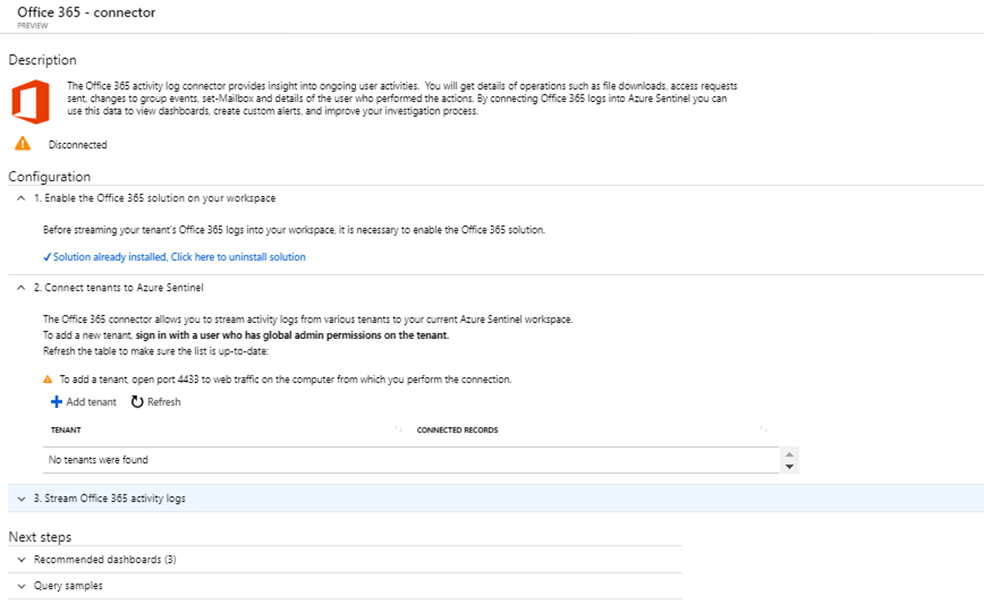The width and height of the screenshot is (984, 613).
Task: Expand Recommended dashboards (3) section
Action: point(21,560)
